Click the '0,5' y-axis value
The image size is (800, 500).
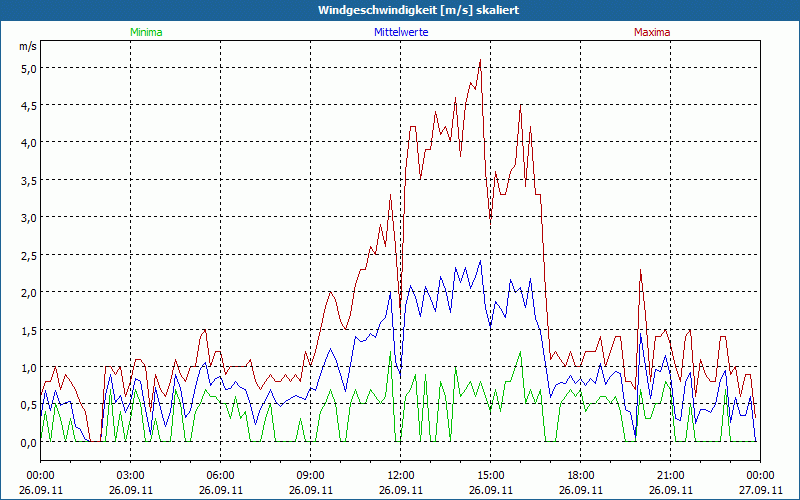[29, 406]
